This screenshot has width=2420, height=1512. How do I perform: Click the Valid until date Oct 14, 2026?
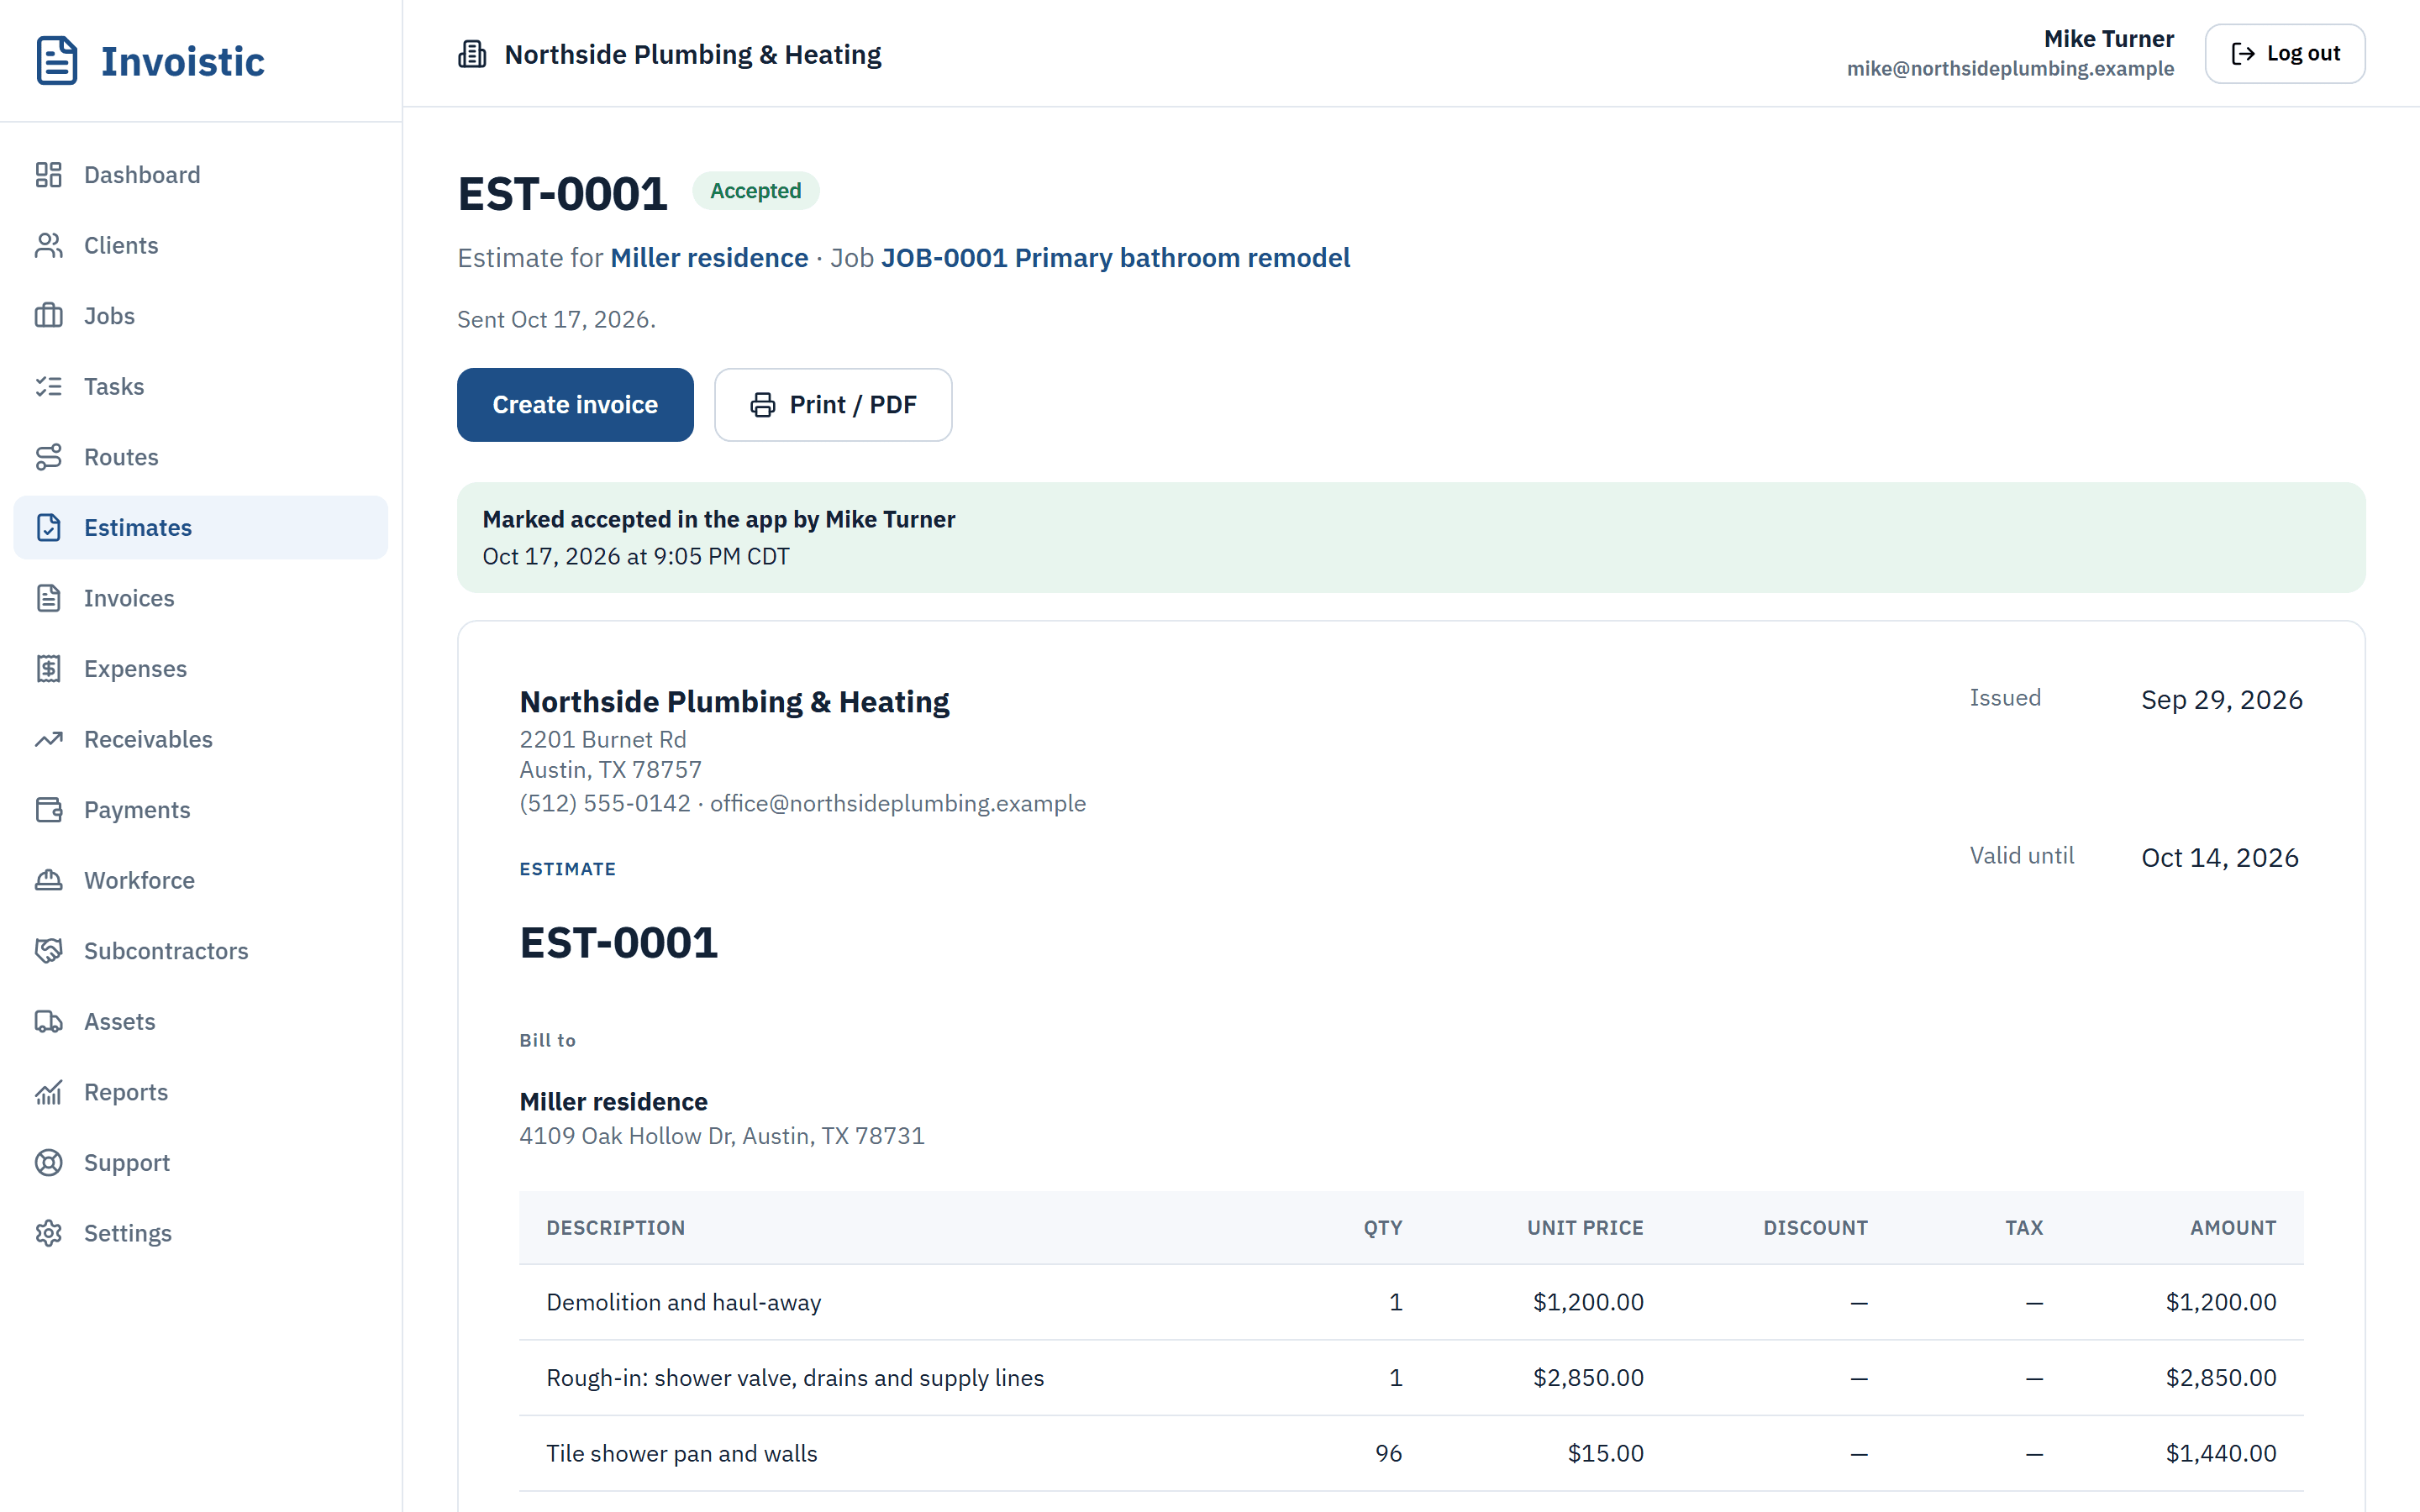pos(2220,858)
